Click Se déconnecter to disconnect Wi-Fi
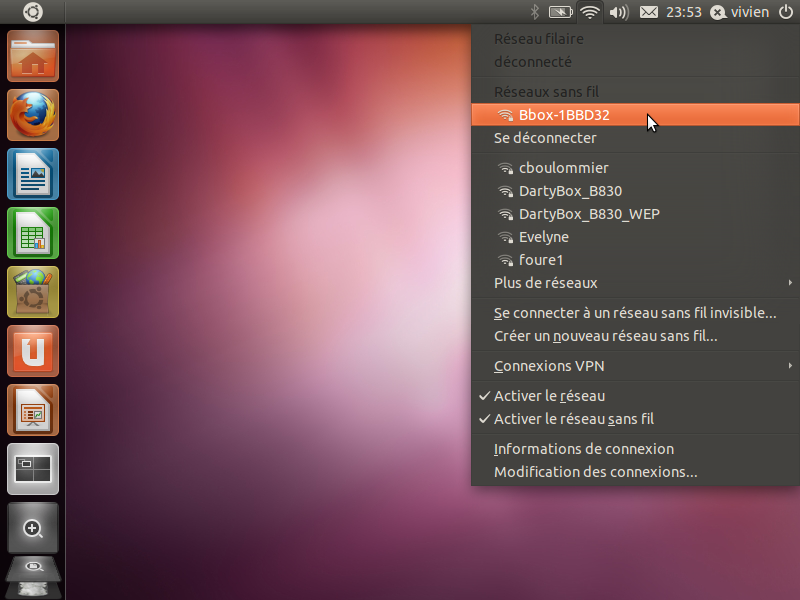The image size is (800, 600). click(635, 138)
